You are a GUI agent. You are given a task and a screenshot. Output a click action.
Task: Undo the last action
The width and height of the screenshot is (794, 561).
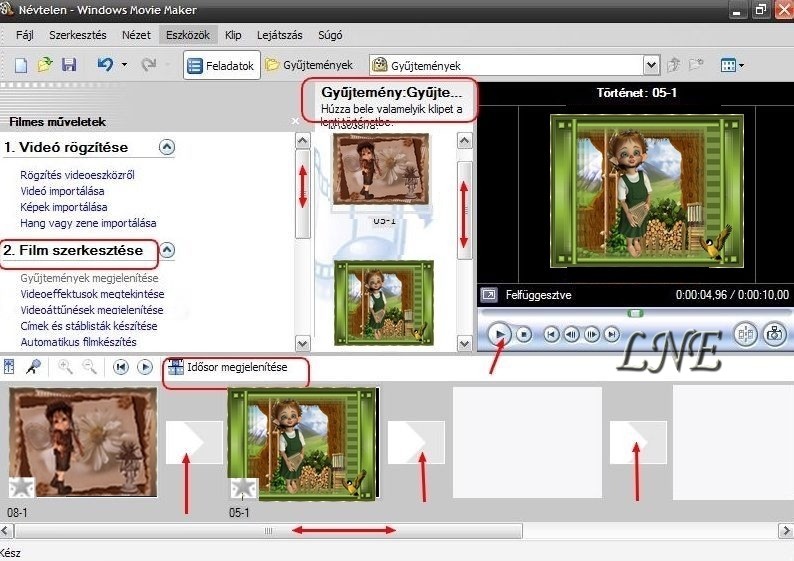click(x=105, y=64)
